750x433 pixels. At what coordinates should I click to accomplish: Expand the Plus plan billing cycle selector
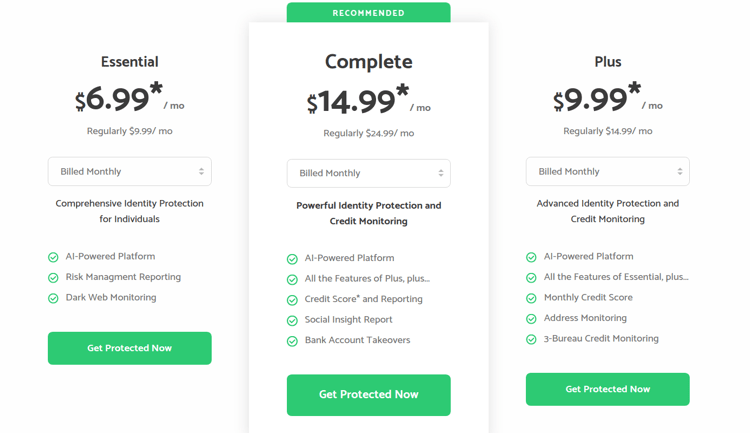[608, 171]
